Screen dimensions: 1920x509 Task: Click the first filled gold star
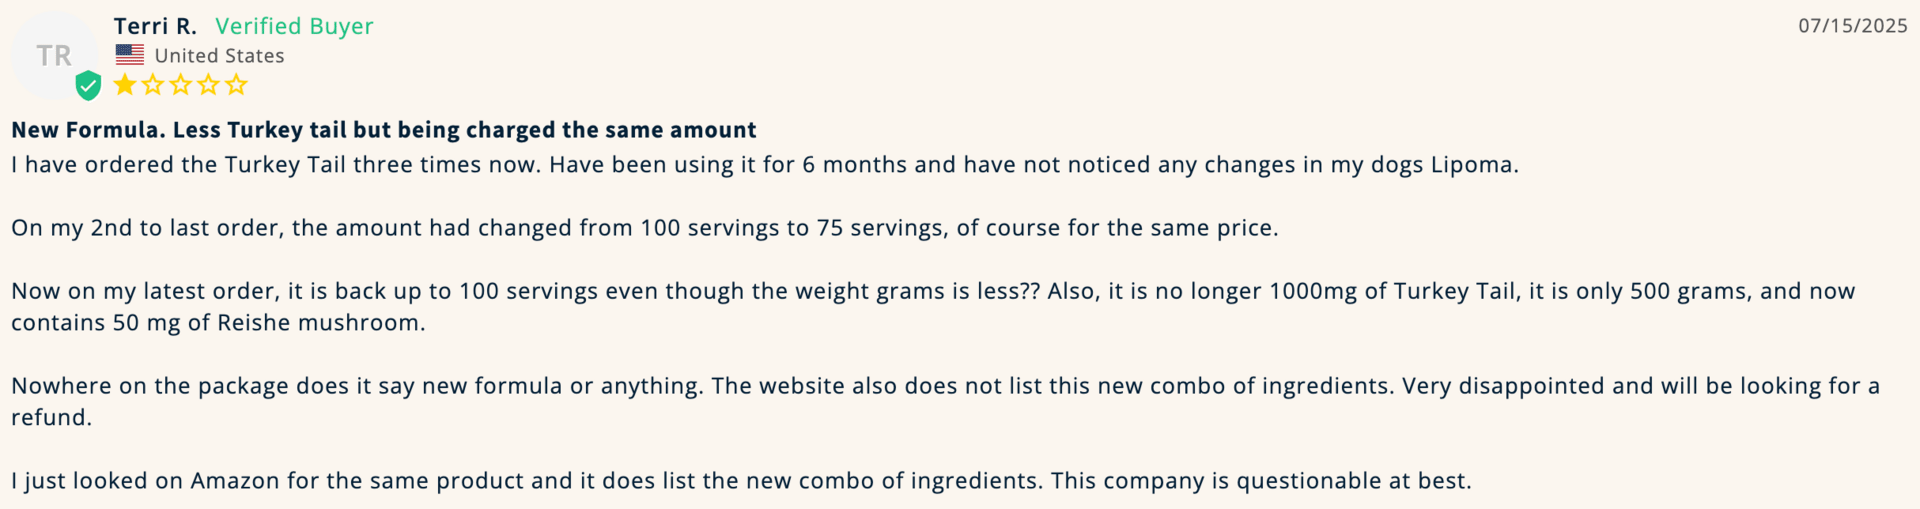click(x=125, y=85)
